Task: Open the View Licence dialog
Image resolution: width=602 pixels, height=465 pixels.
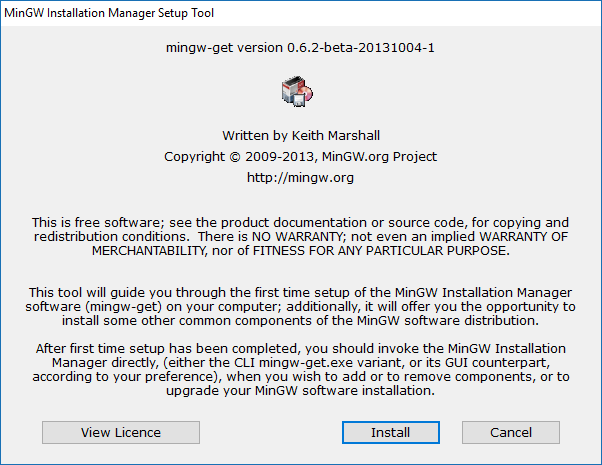Action: (x=121, y=432)
